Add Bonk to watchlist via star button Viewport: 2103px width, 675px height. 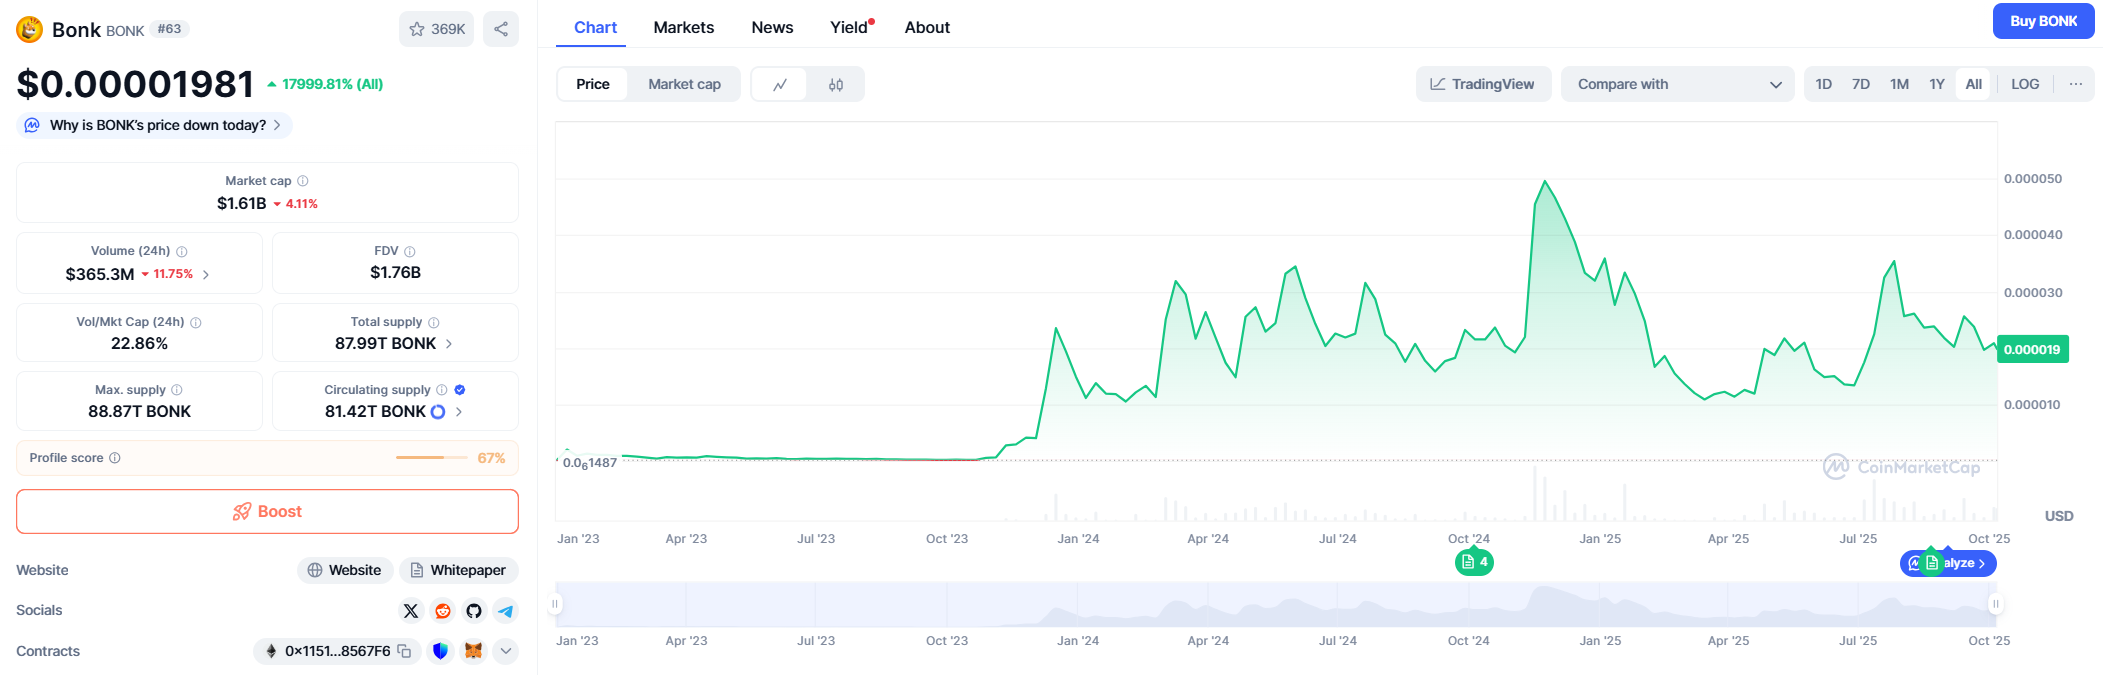coord(437,29)
